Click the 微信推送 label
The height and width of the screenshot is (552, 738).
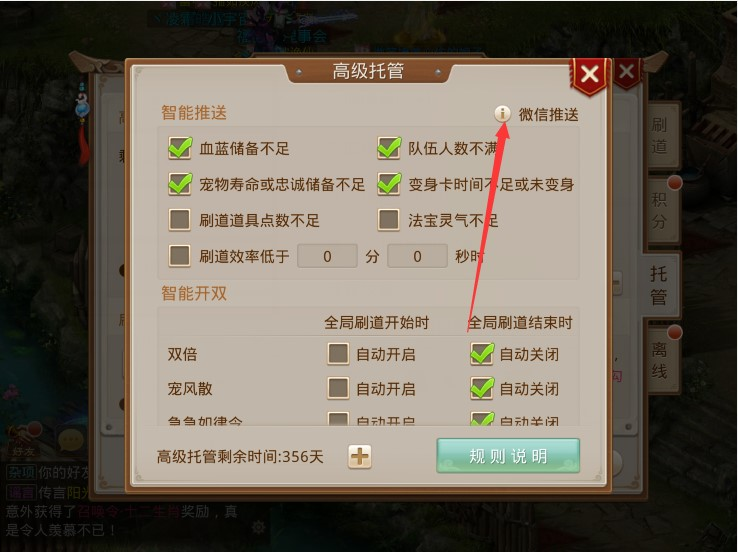coord(548,114)
